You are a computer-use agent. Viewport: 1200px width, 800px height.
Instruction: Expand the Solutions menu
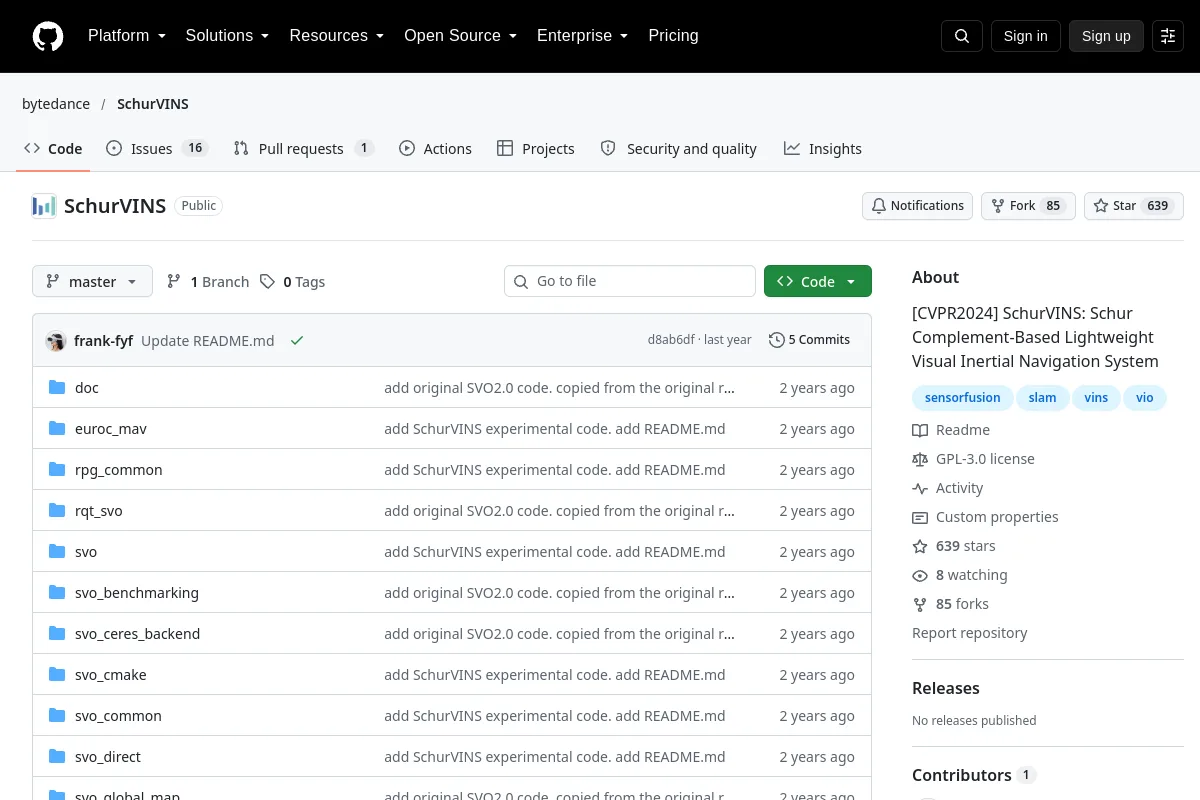coord(227,36)
